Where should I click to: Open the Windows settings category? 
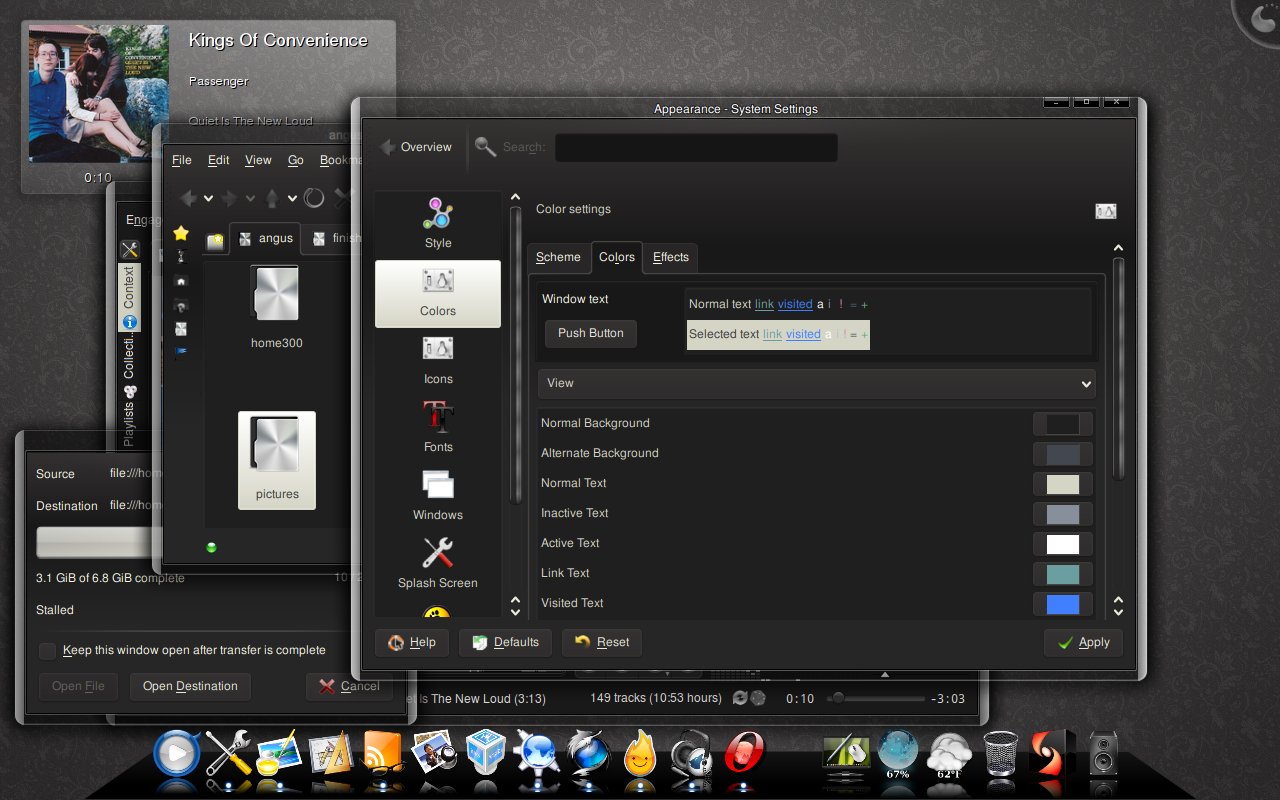click(438, 498)
